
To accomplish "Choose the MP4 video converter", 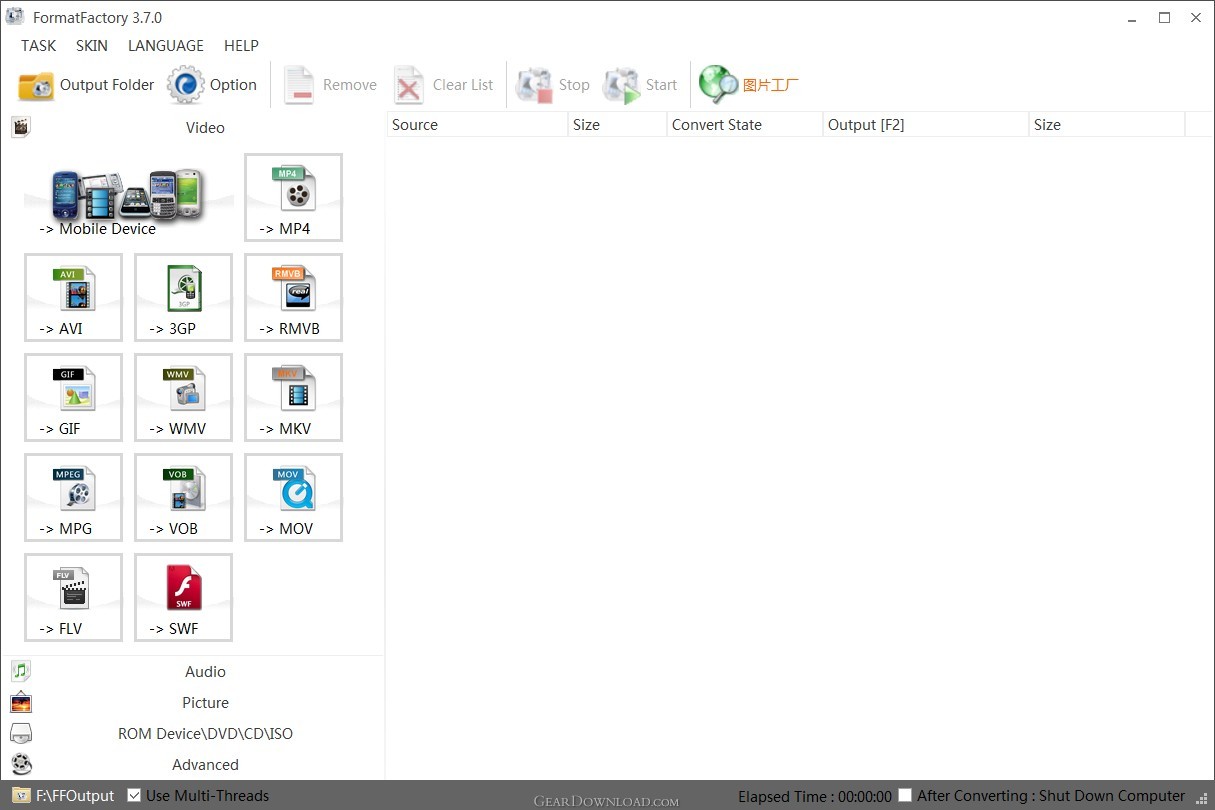I will [293, 197].
